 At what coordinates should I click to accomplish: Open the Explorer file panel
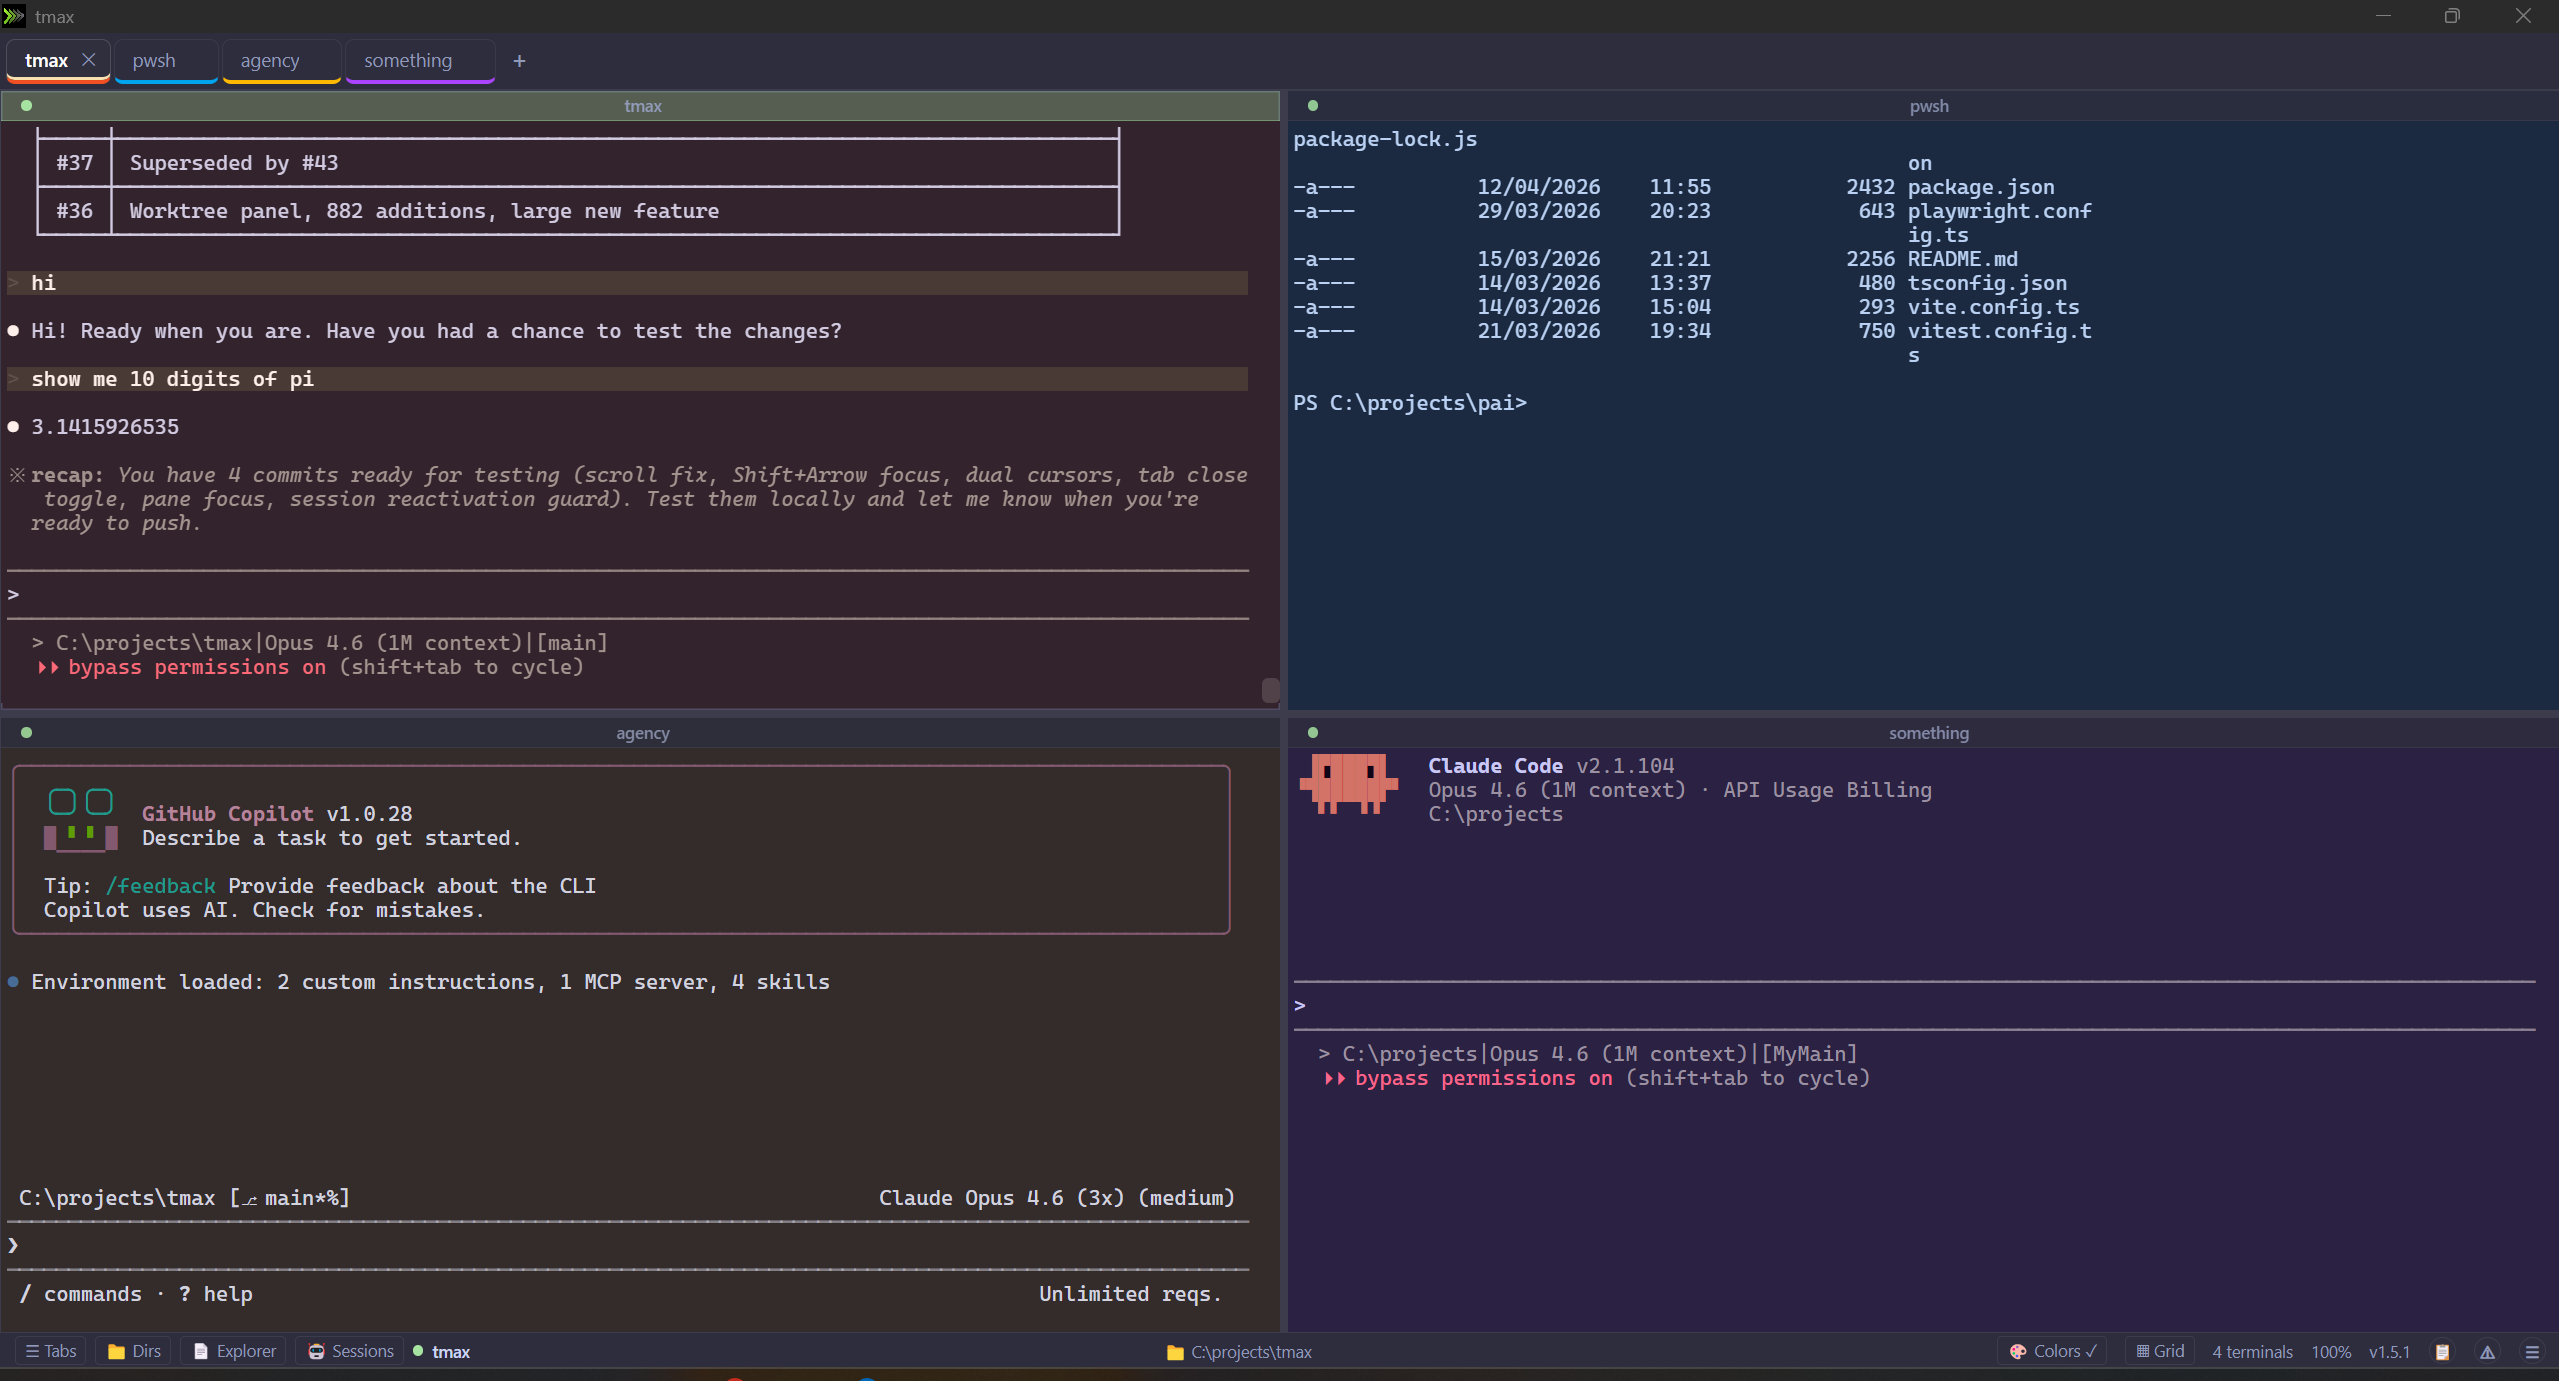(232, 1351)
